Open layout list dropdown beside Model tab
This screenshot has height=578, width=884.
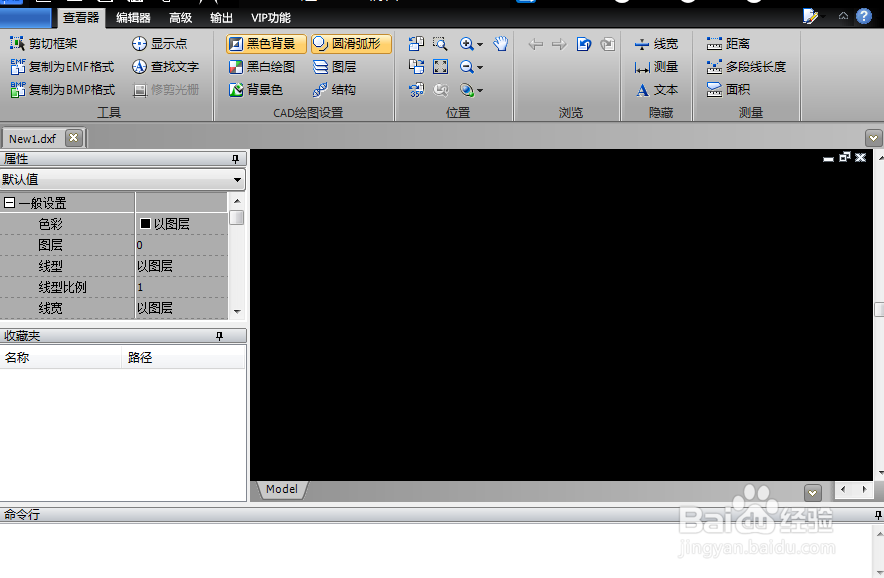click(x=812, y=492)
